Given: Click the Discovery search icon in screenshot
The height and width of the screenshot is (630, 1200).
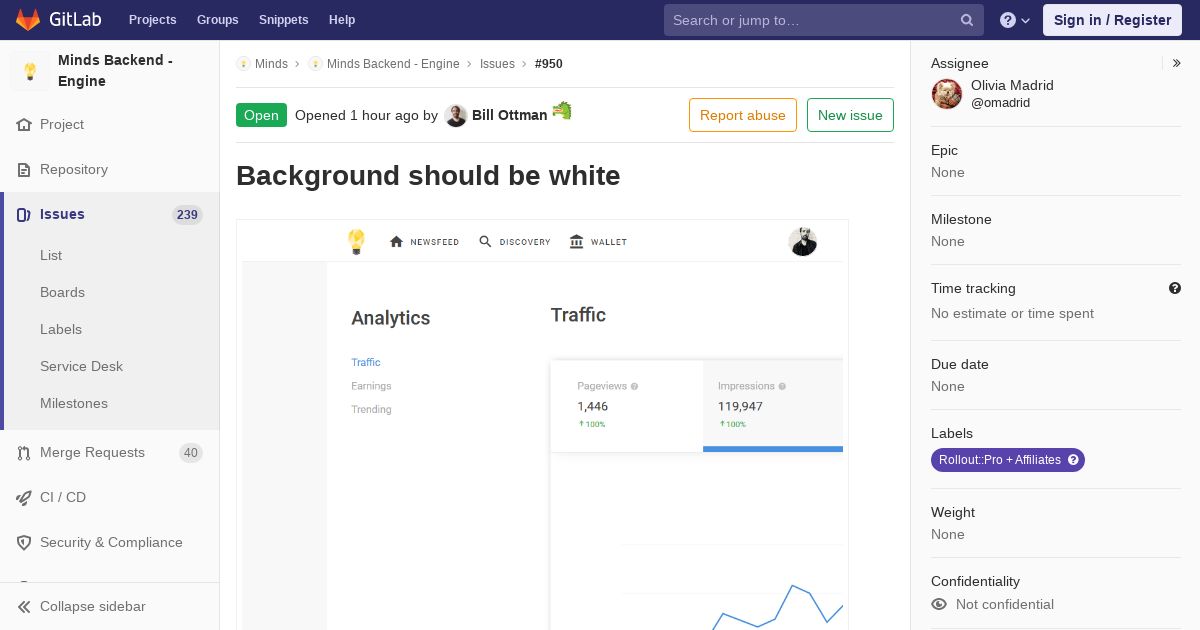Looking at the screenshot, I should (485, 242).
